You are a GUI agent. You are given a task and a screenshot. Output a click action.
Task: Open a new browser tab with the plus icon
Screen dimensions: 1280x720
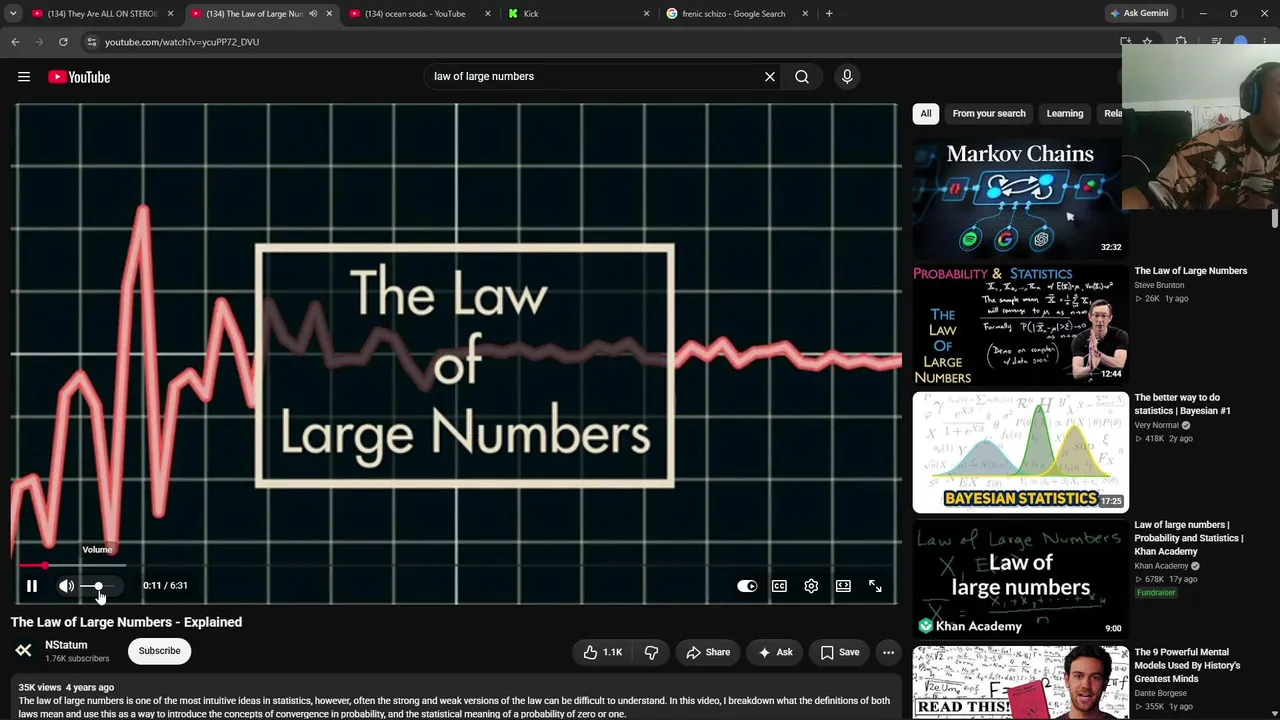829,14
